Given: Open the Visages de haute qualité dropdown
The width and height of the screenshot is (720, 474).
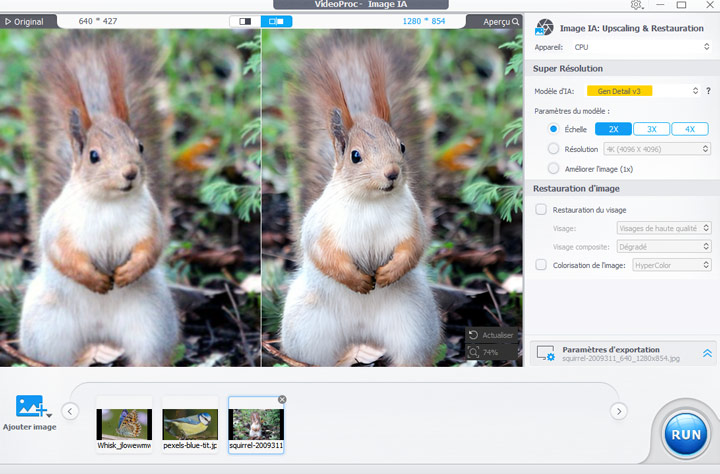Looking at the screenshot, I should click(664, 228).
